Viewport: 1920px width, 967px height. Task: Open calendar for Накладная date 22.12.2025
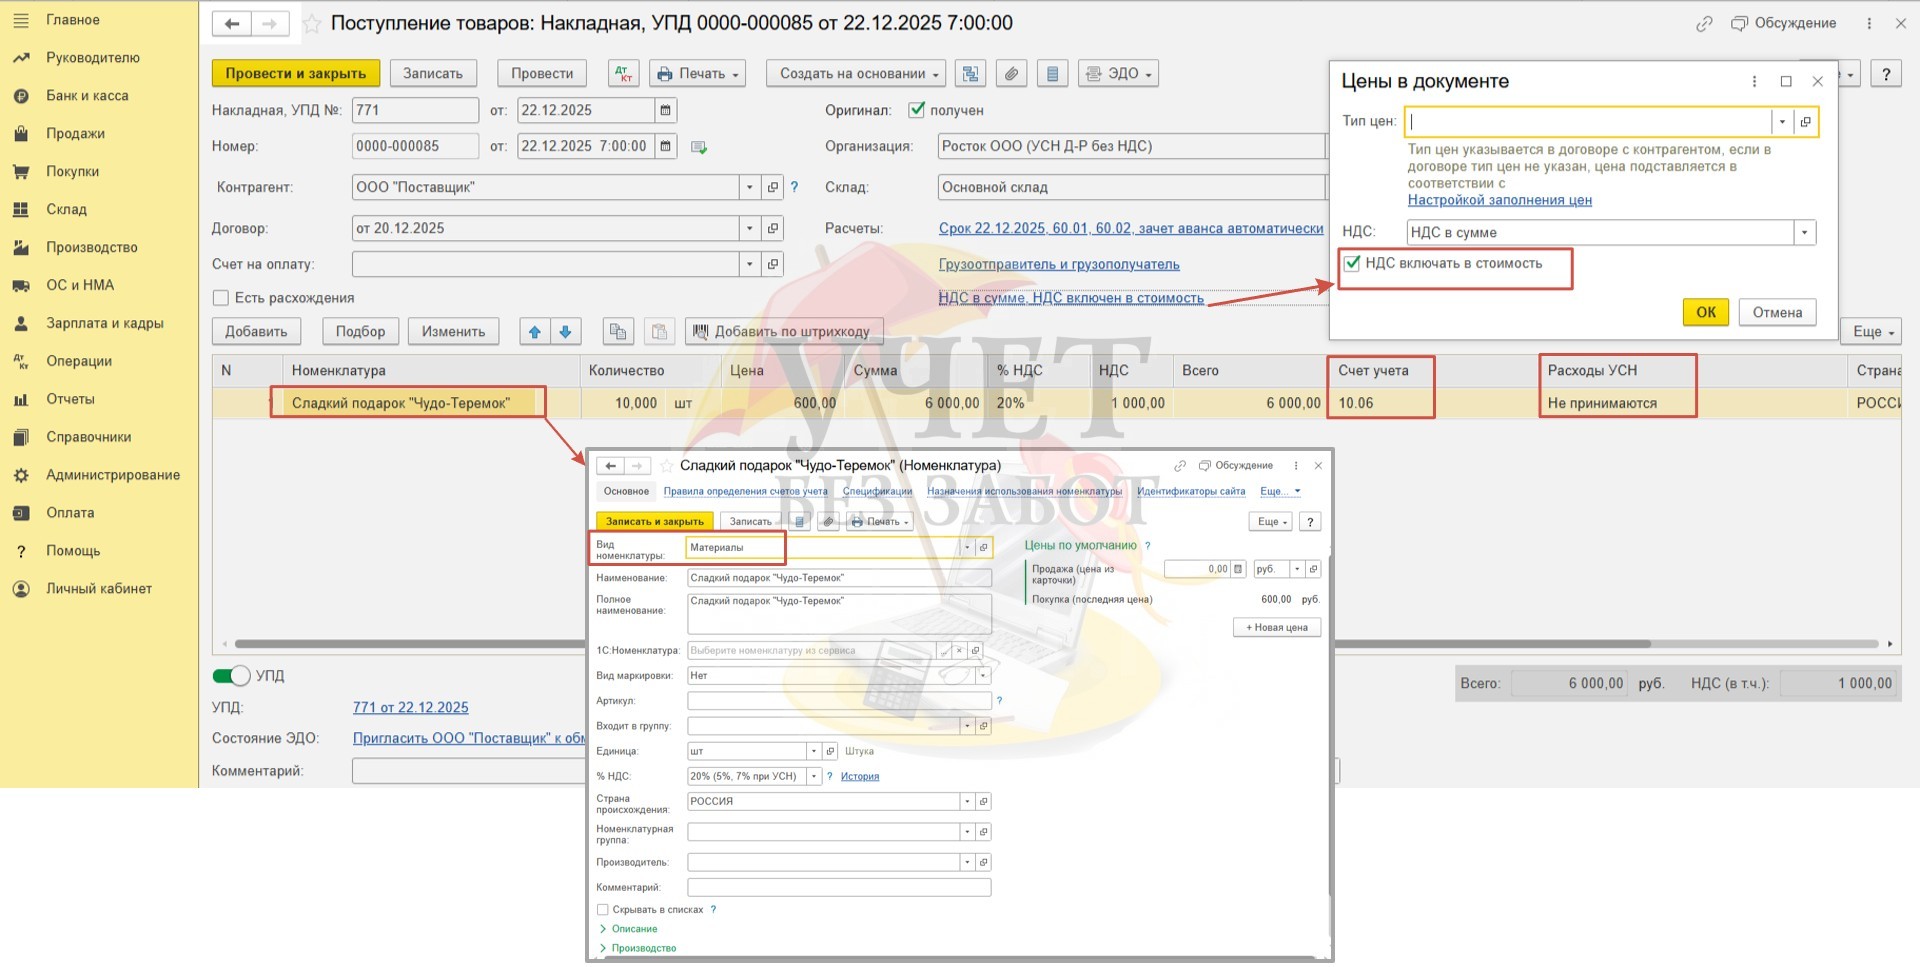pos(665,110)
